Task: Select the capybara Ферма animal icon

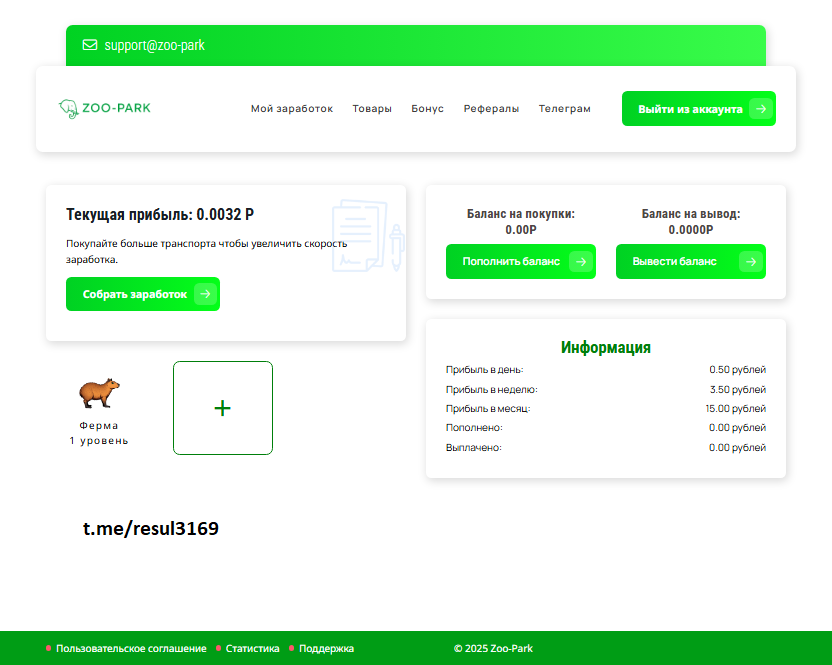Action: tap(99, 393)
